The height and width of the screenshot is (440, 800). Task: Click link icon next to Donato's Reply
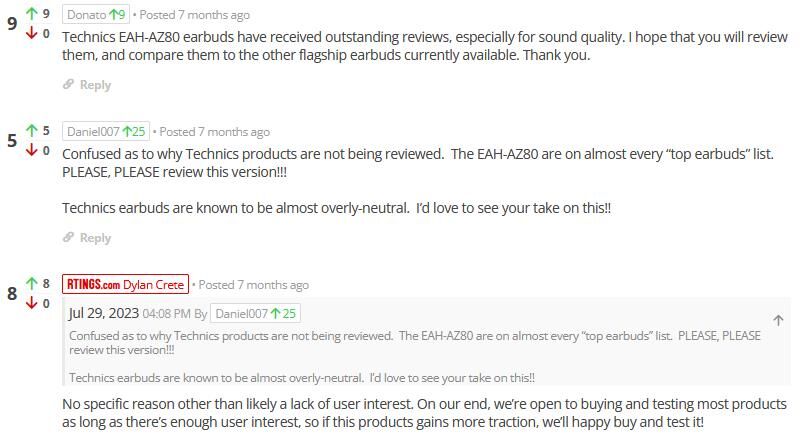[68, 84]
